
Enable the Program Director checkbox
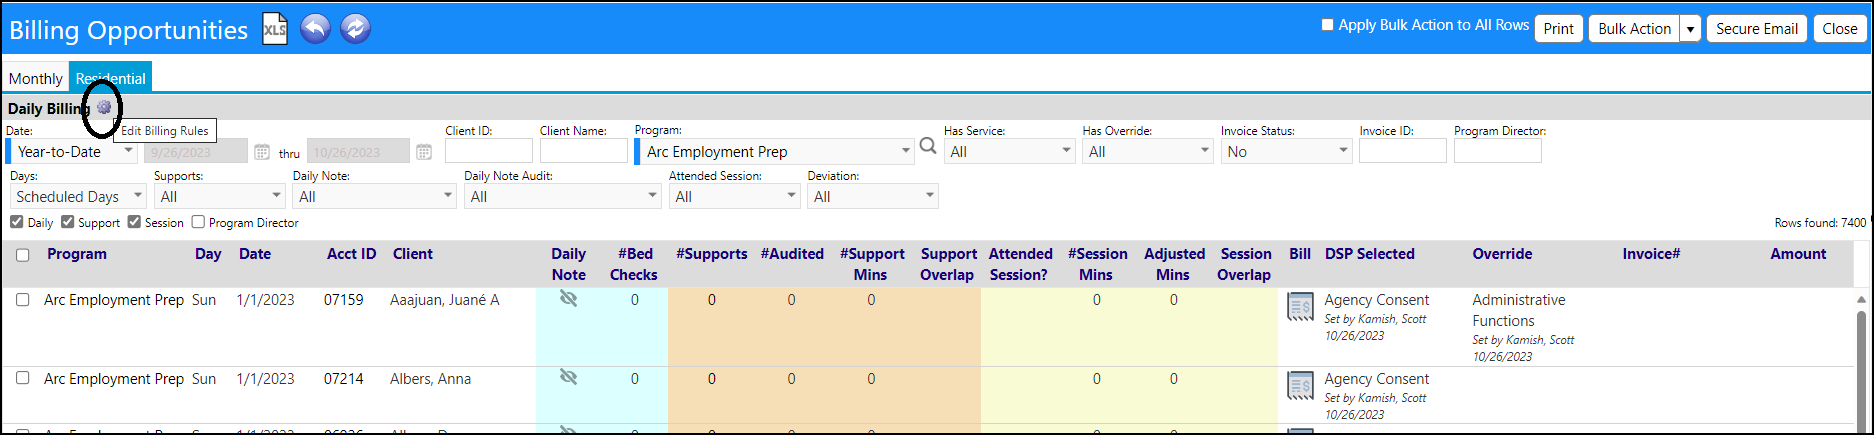[198, 222]
